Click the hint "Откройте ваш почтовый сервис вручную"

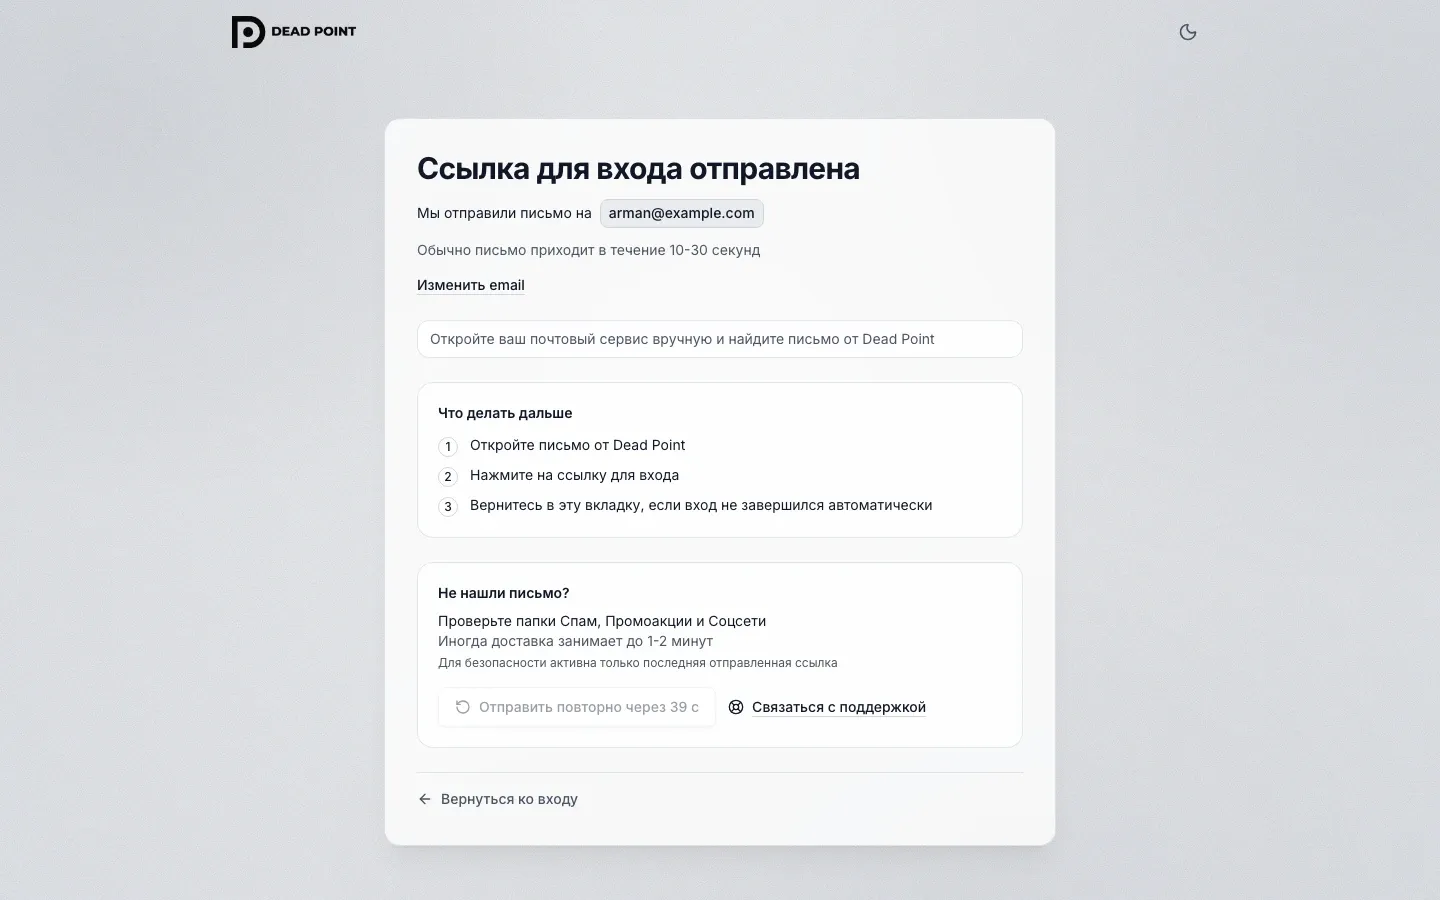[x=720, y=339]
